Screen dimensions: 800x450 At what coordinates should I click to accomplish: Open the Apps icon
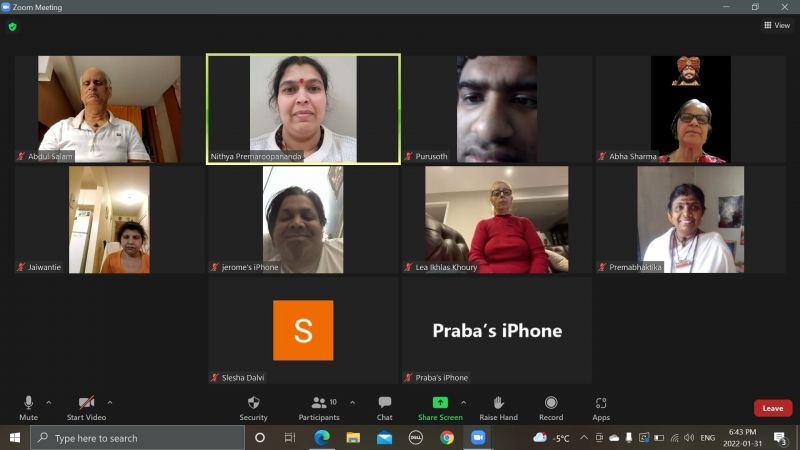pos(601,403)
